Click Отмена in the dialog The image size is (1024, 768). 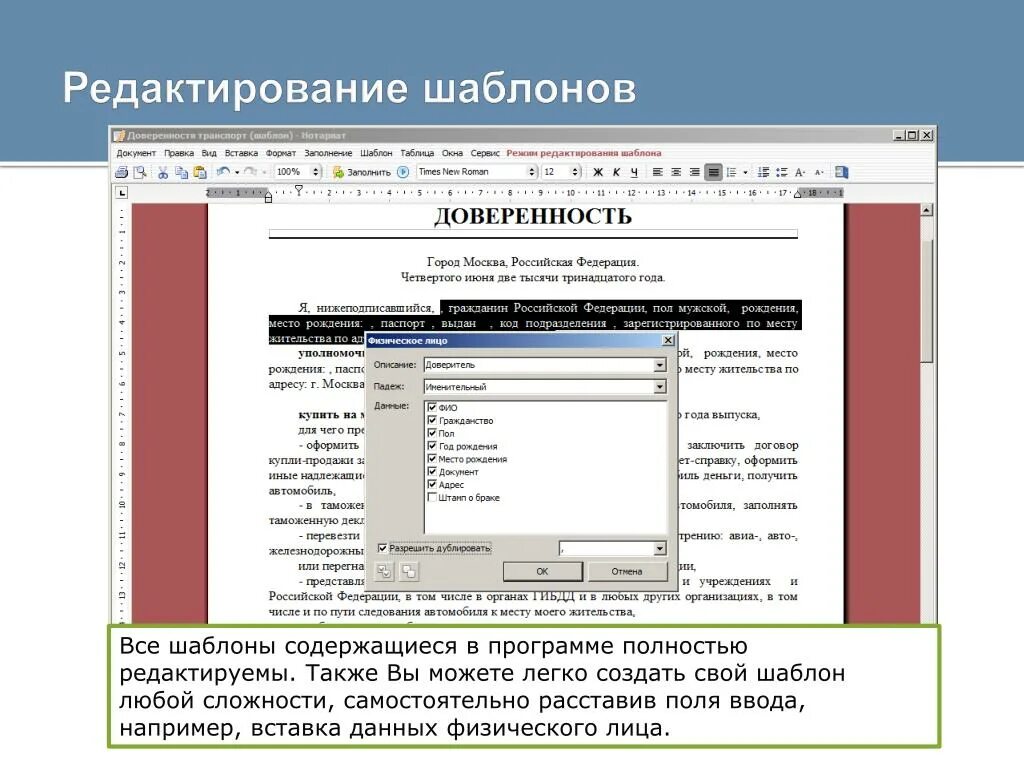tap(627, 571)
